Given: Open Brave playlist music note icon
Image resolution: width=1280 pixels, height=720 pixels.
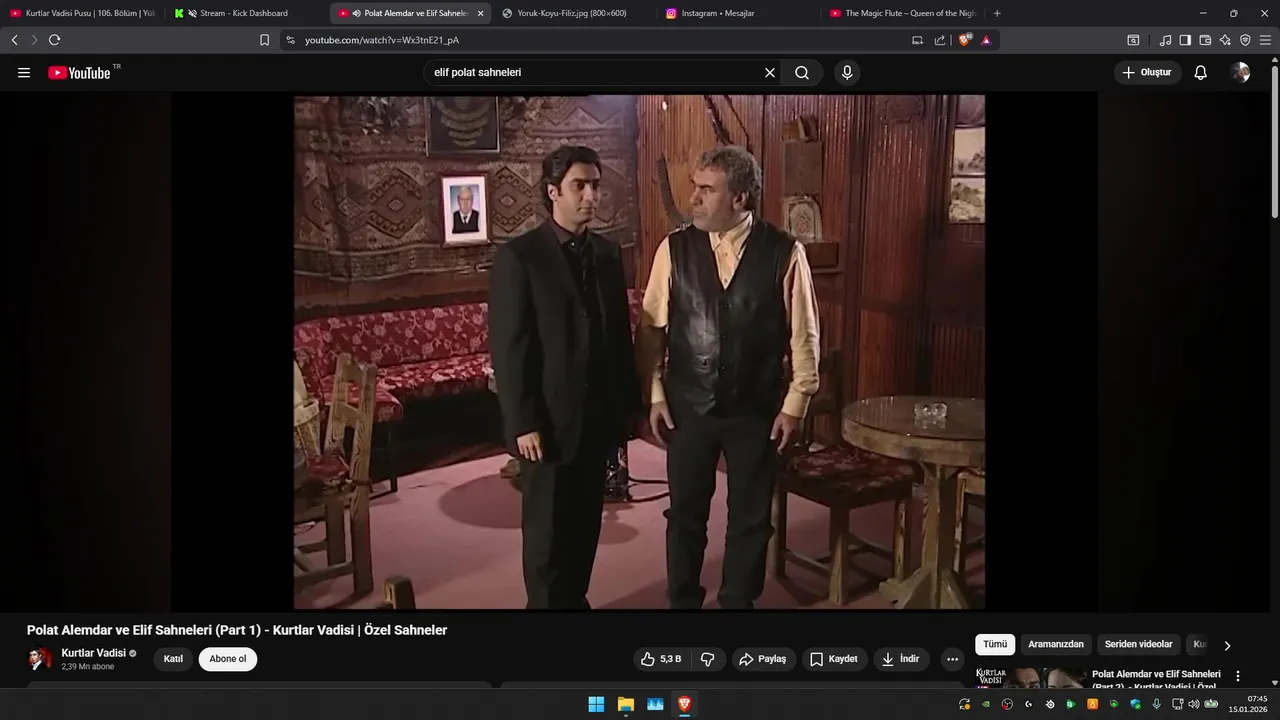Looking at the screenshot, I should coord(1165,40).
